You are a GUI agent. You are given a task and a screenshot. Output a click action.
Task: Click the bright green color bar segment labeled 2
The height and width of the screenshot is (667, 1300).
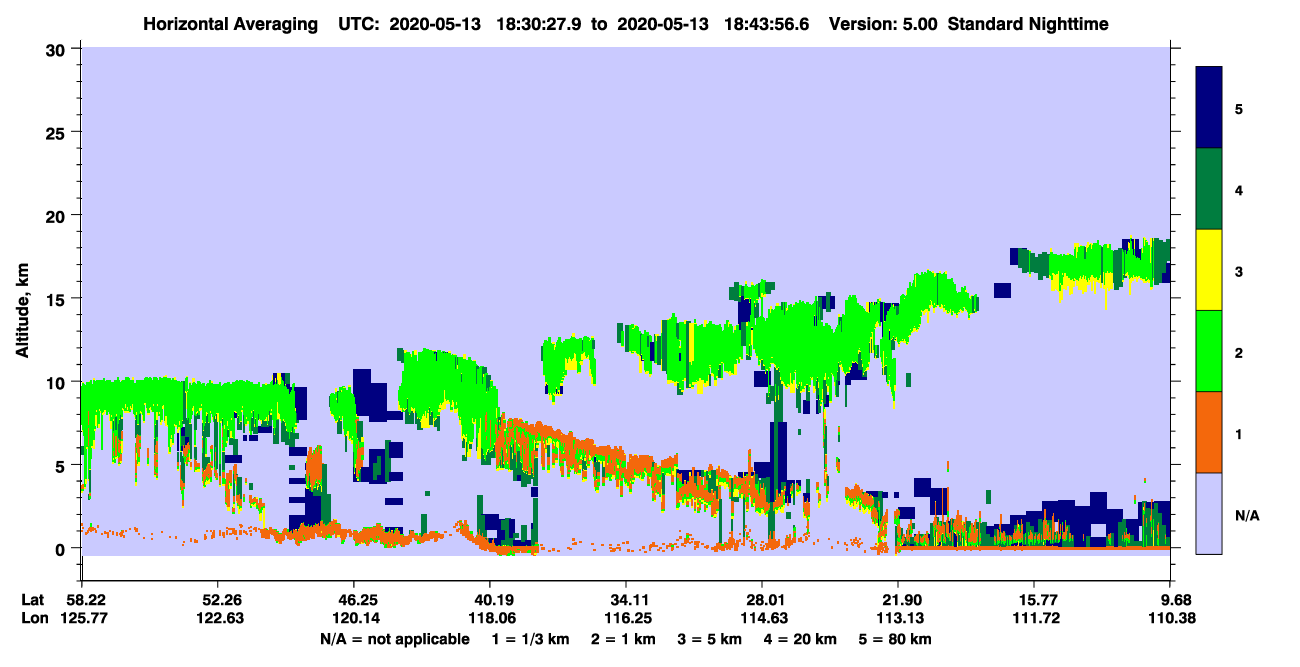pos(1209,351)
